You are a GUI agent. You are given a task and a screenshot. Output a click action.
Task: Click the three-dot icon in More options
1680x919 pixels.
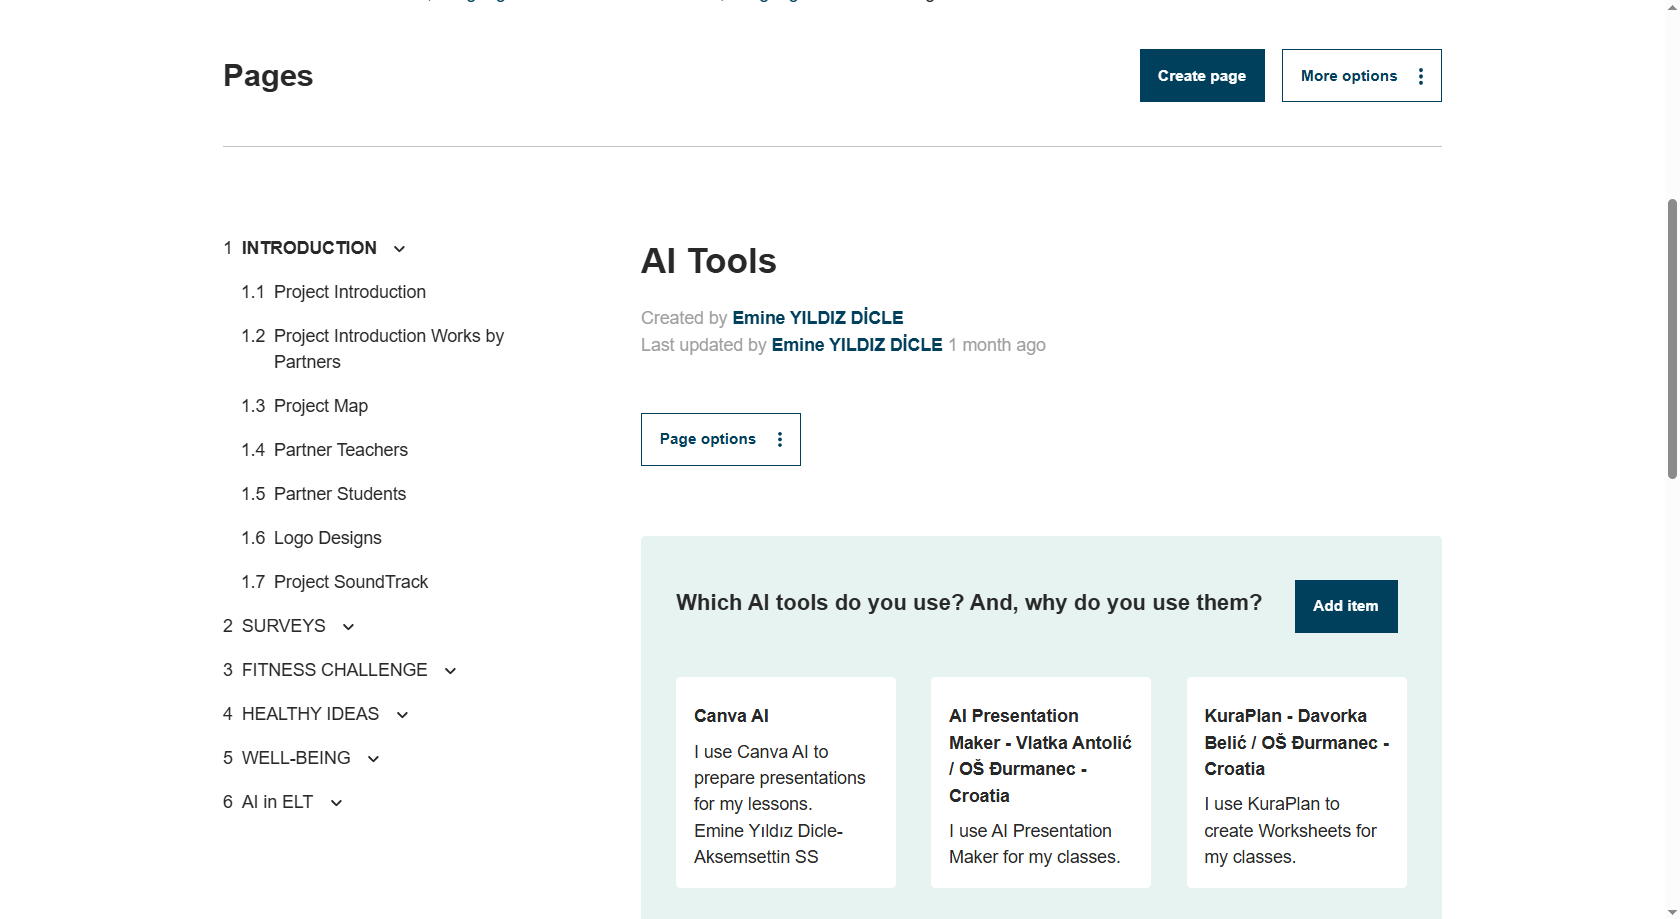point(1421,76)
